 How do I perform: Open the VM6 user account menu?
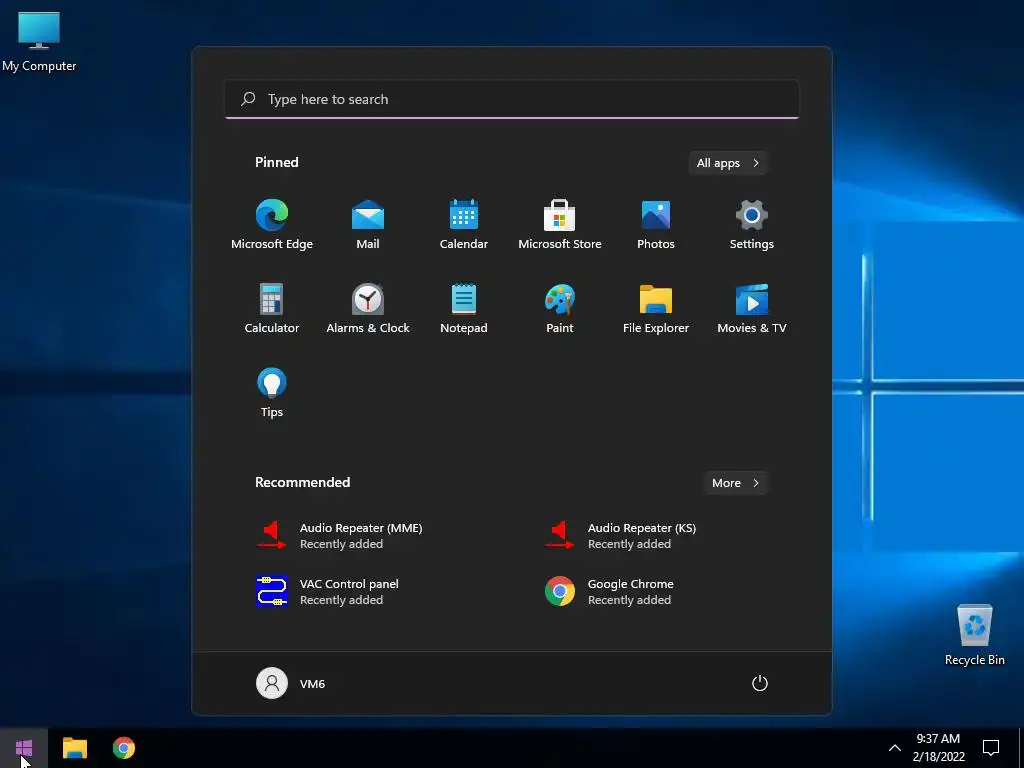pyautogui.click(x=291, y=684)
